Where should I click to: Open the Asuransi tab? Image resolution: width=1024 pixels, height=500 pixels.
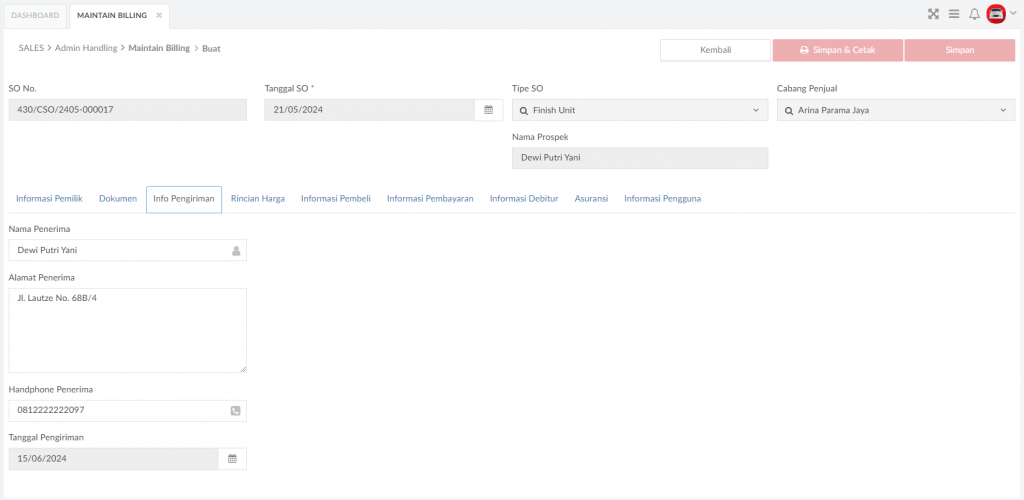click(x=591, y=199)
